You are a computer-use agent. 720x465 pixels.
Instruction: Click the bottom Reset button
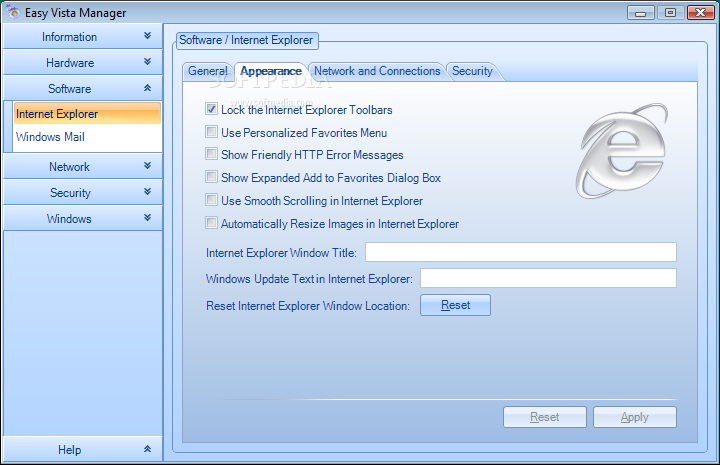[545, 417]
